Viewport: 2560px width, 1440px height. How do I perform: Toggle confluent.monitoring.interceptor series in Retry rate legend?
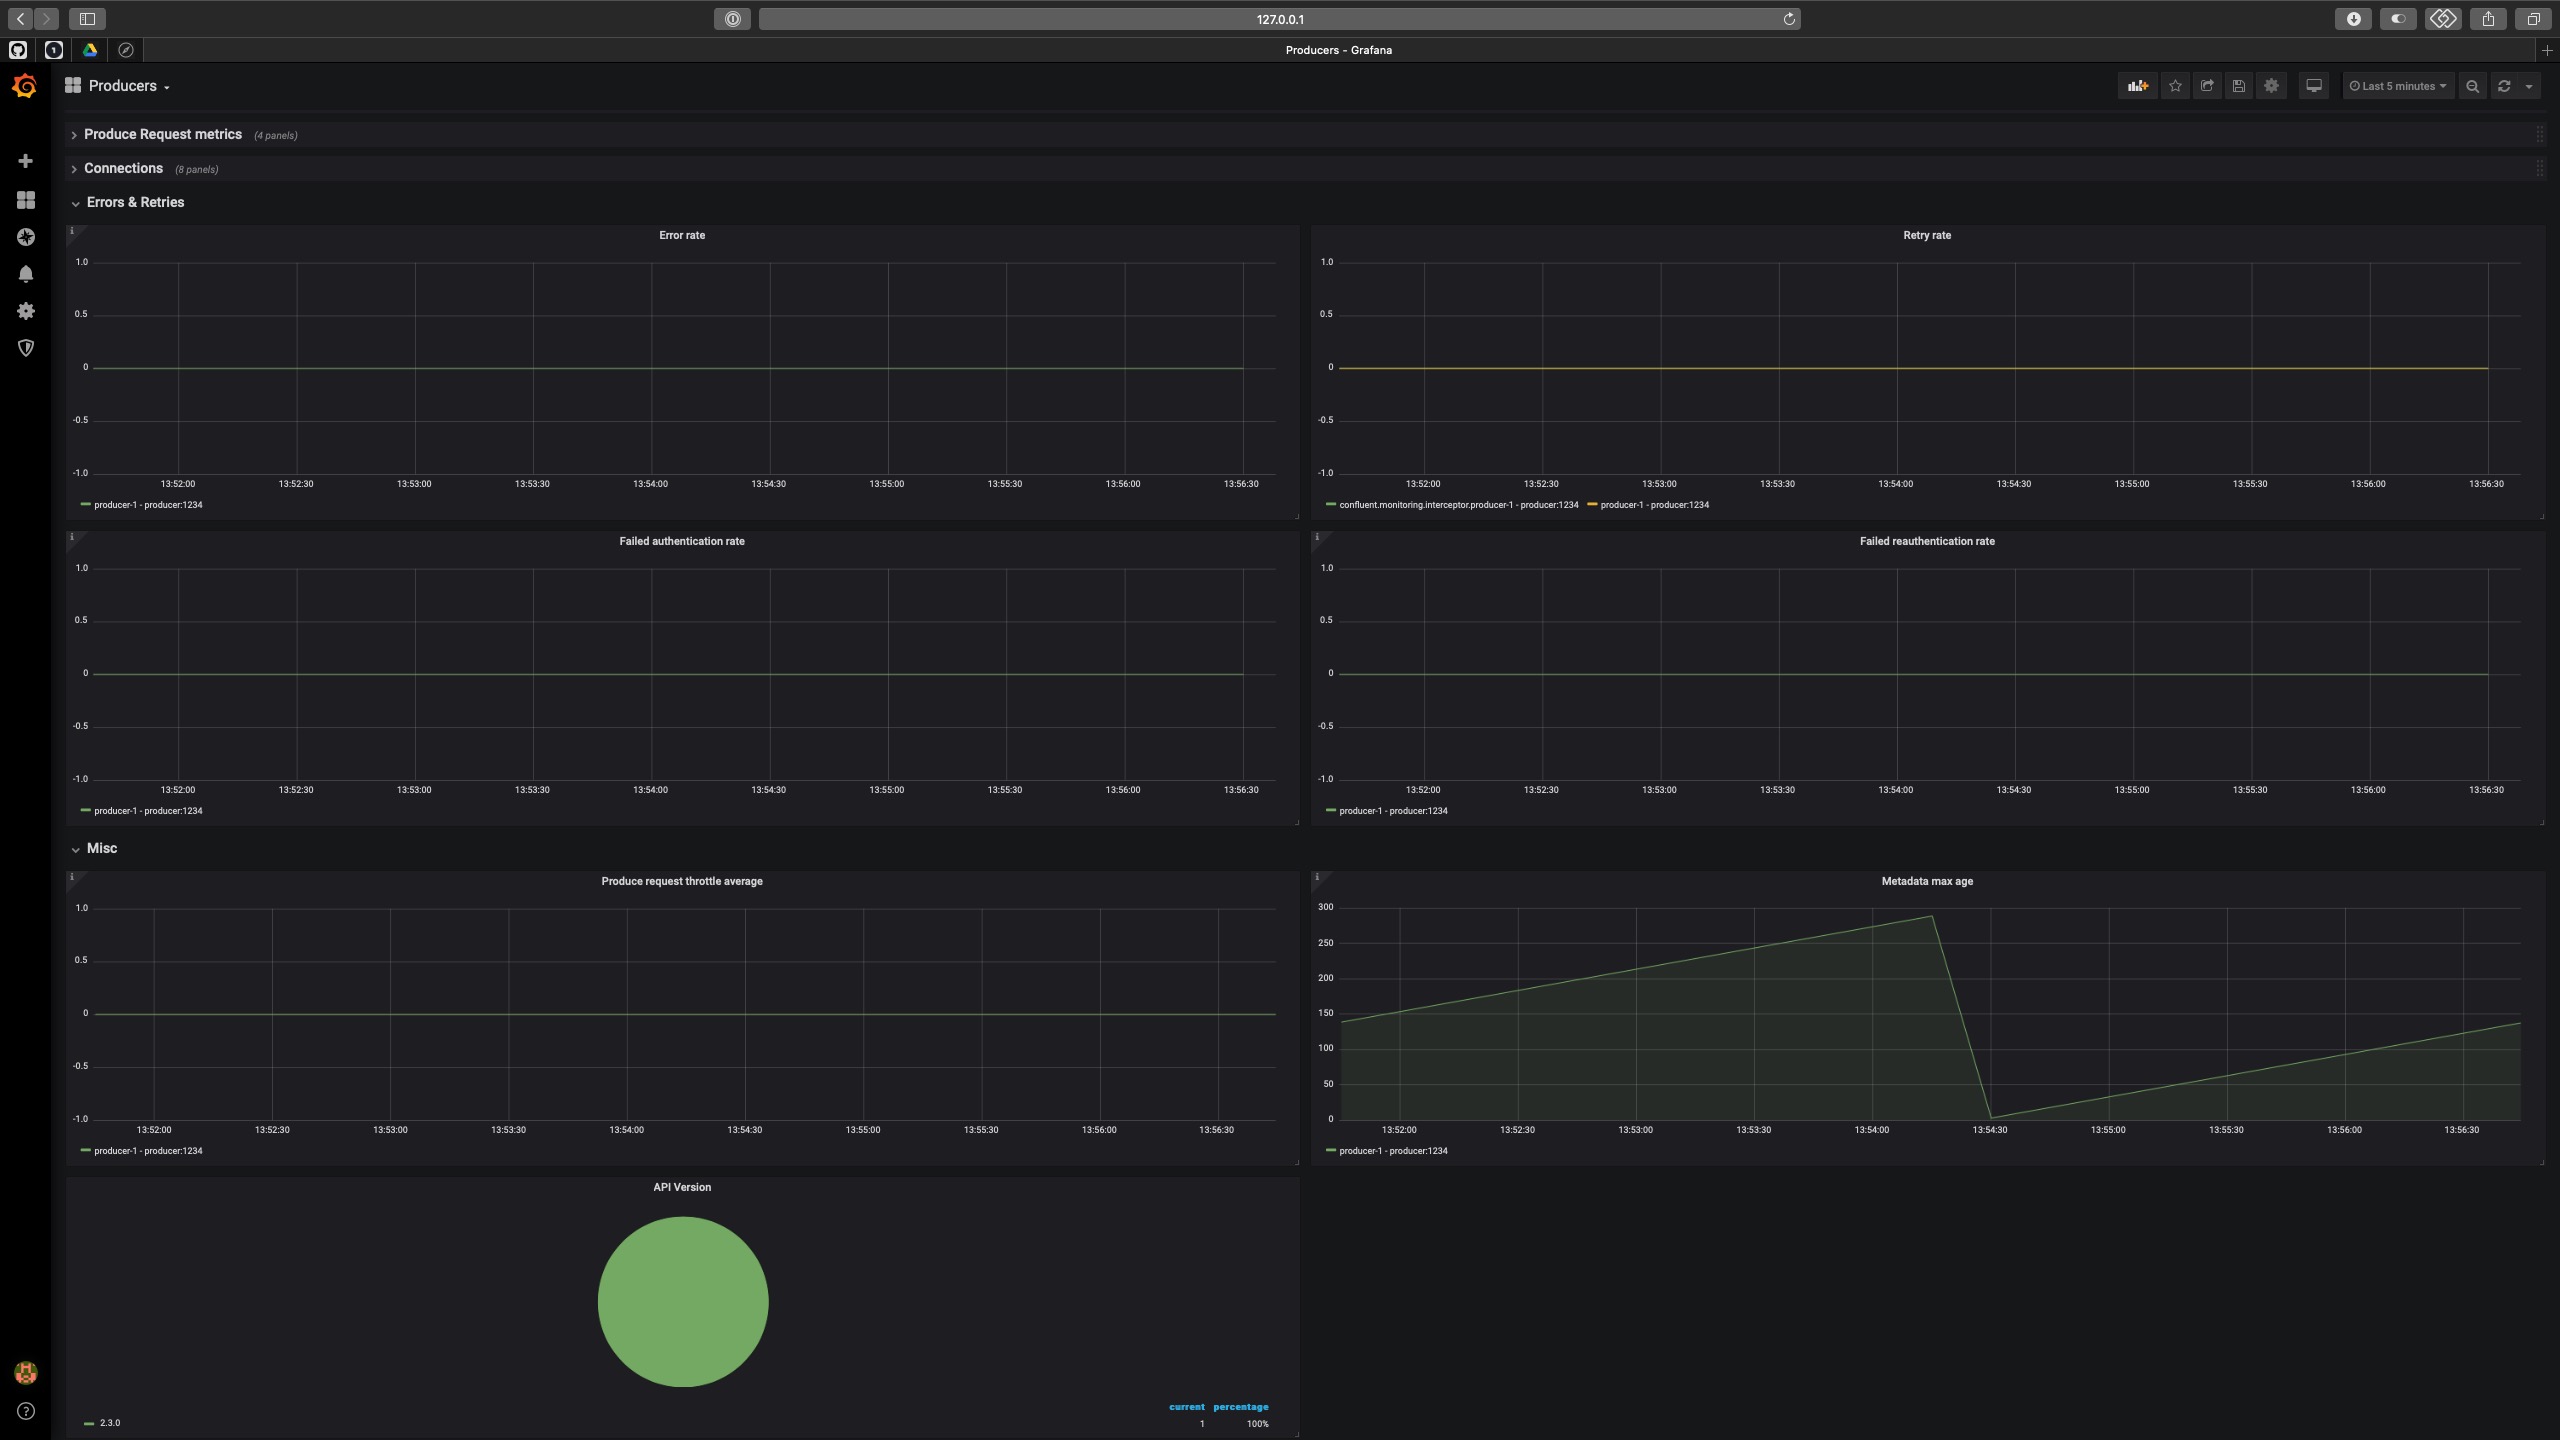[x=1458, y=505]
